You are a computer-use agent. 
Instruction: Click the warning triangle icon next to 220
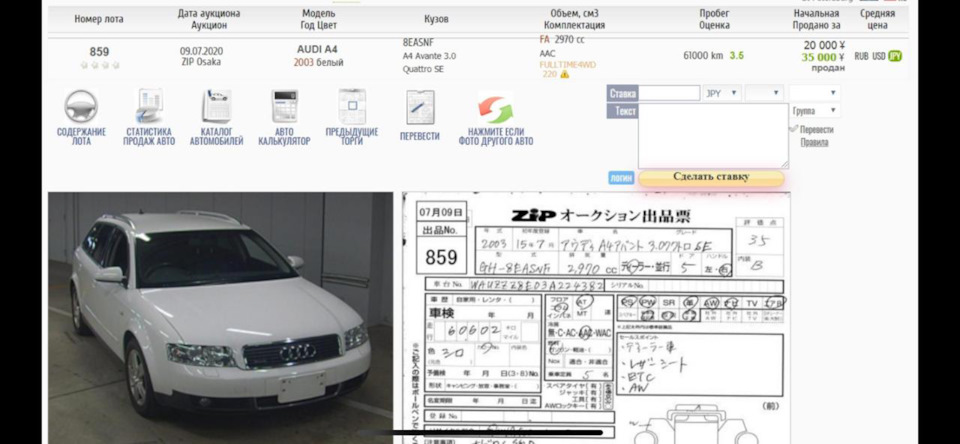tap(564, 74)
